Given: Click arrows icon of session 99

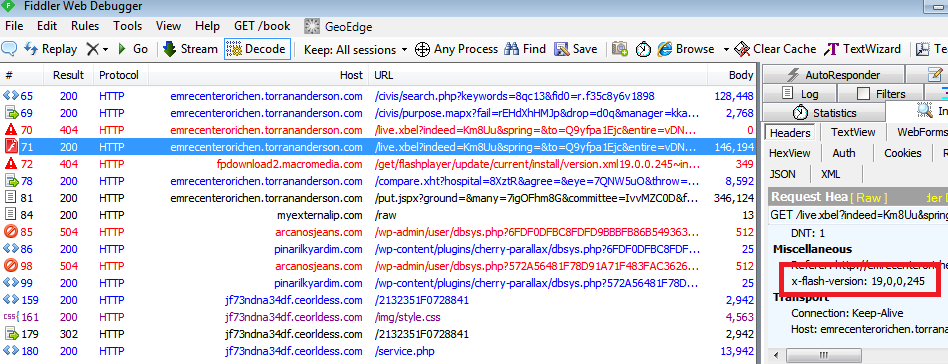Looking at the screenshot, I should 10,282.
